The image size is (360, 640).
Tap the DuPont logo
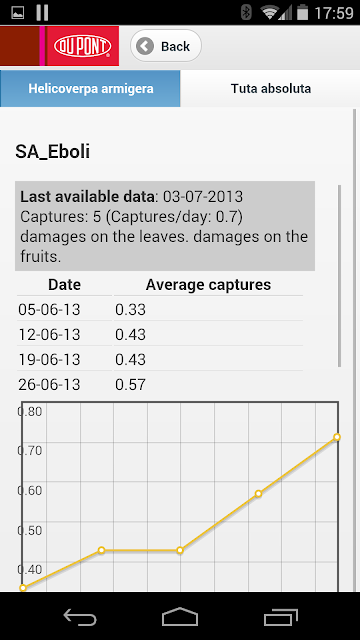point(83,46)
